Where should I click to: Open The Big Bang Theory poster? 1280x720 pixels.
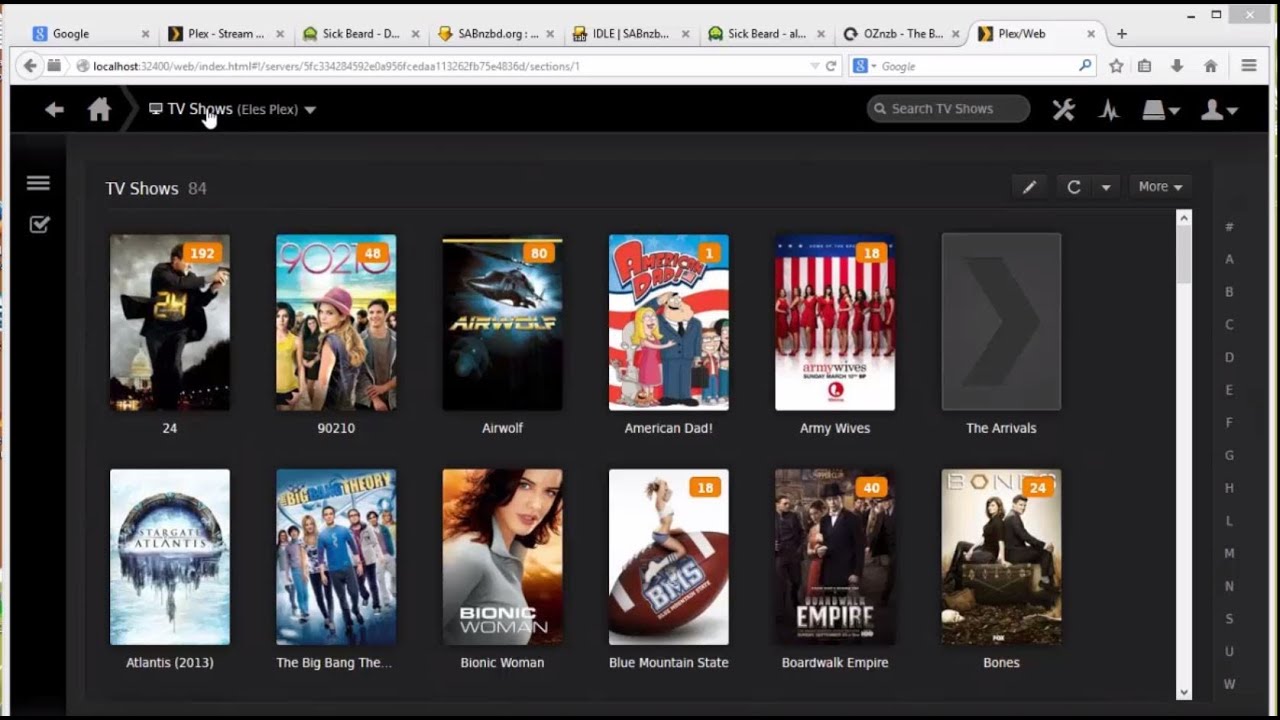click(x=336, y=557)
